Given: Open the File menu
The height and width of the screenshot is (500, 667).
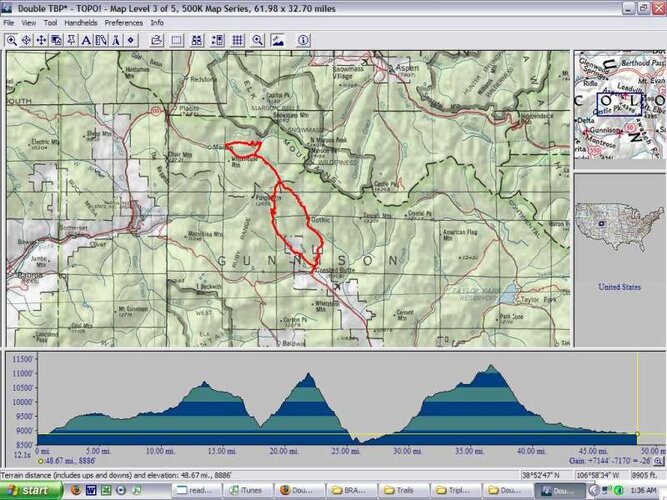Looking at the screenshot, I should point(9,23).
